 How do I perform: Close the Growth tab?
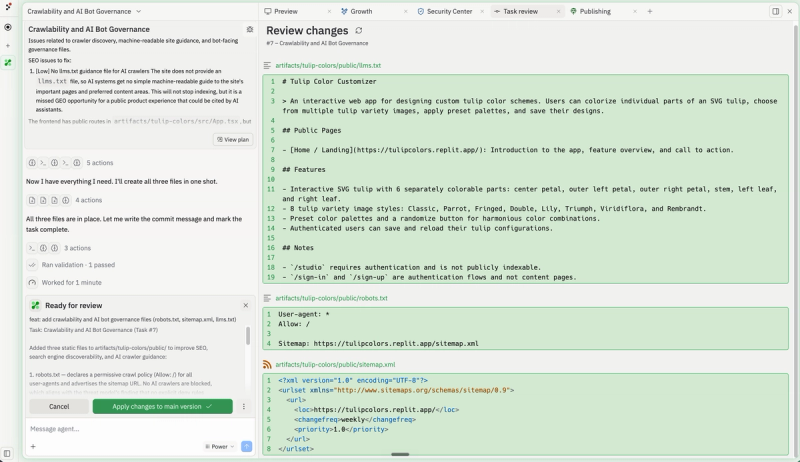(406, 11)
